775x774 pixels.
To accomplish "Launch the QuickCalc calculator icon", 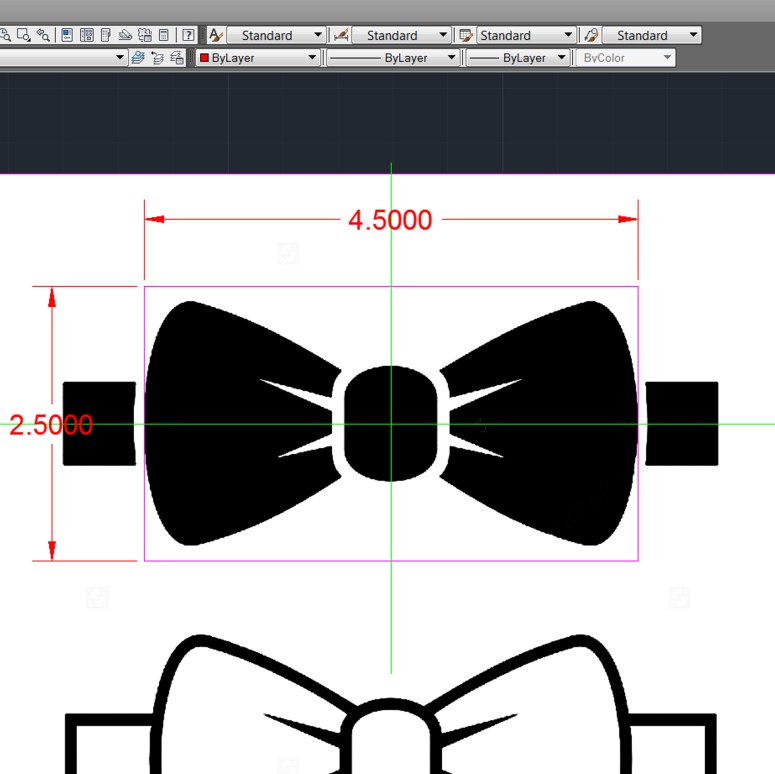I will tap(164, 35).
